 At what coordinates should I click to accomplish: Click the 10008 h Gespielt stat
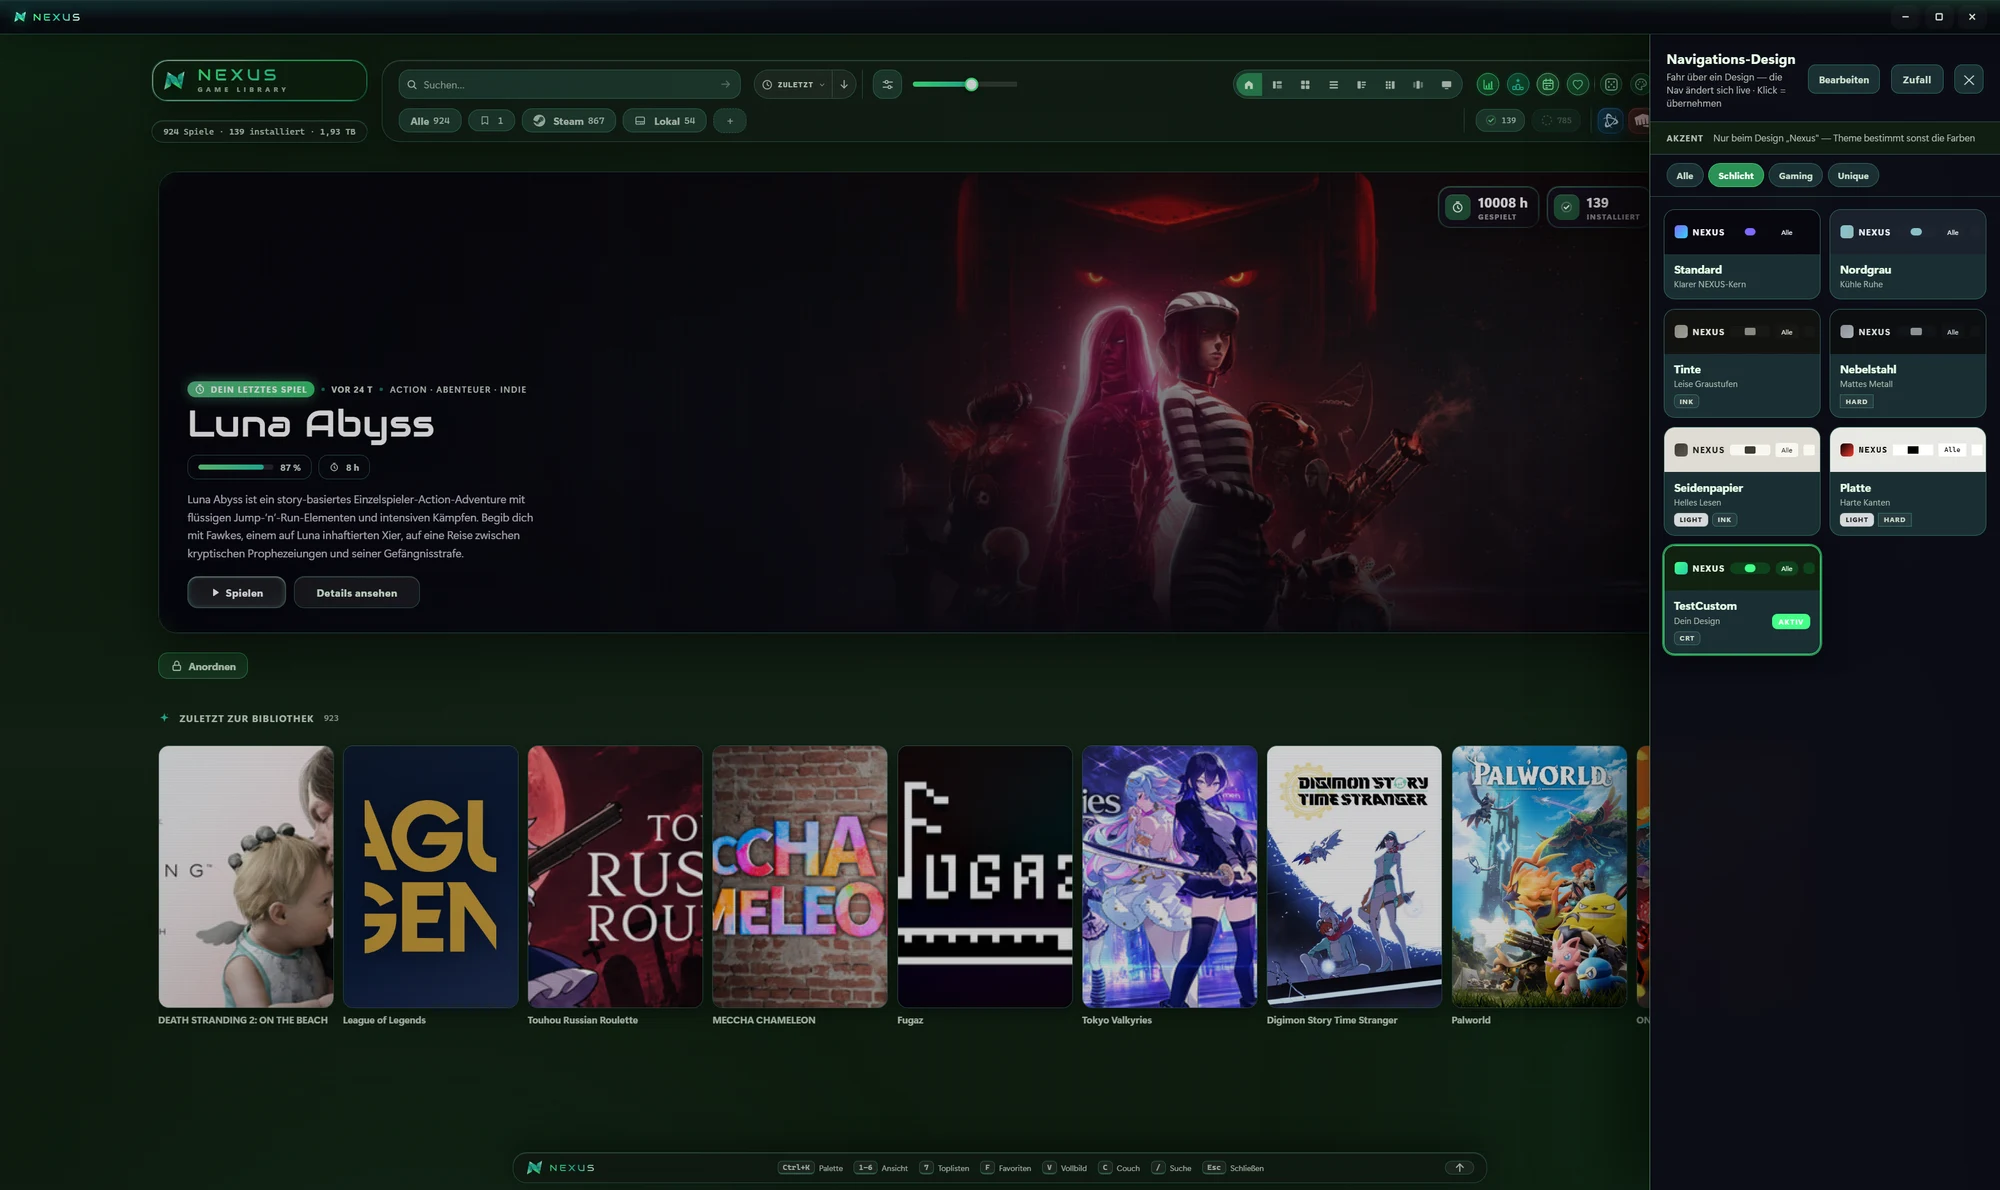(x=1488, y=207)
